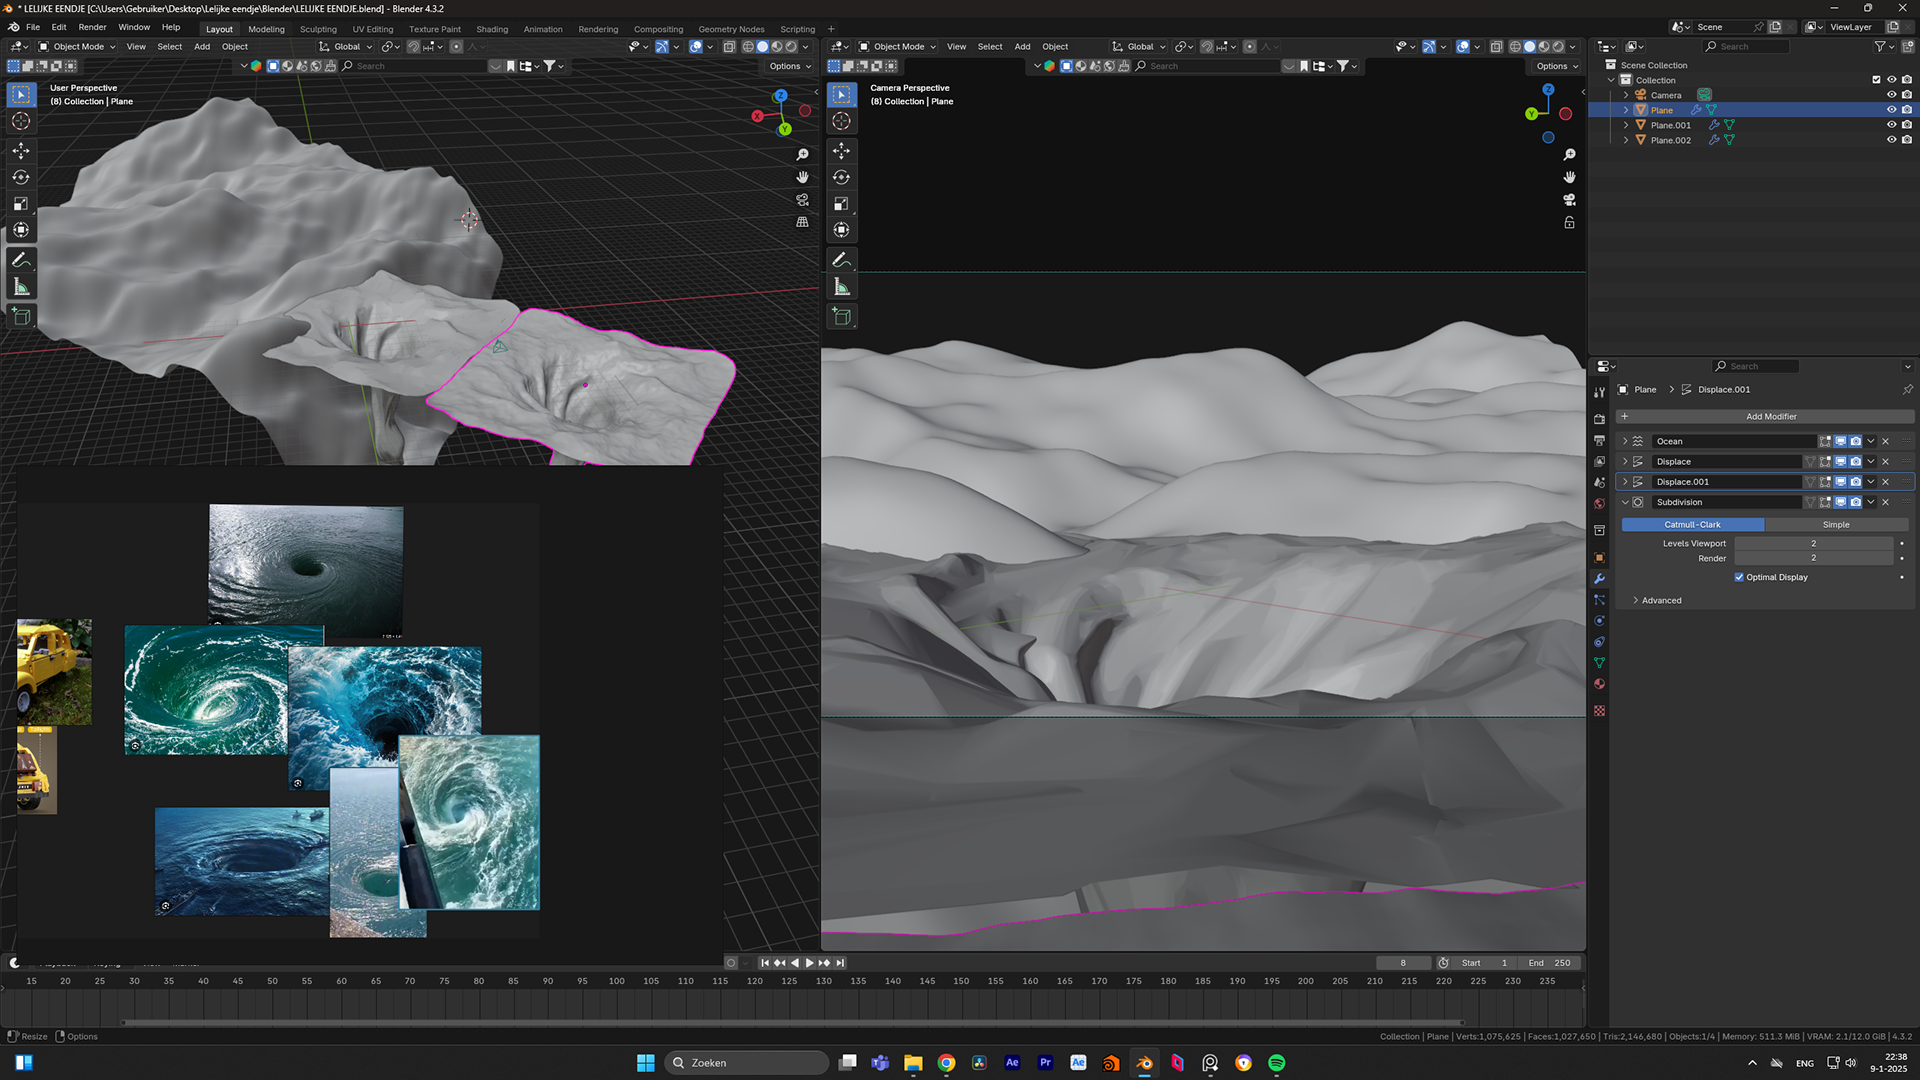Hide Plane.001 in the outliner viewport
This screenshot has width=1920, height=1080.
coord(1891,125)
